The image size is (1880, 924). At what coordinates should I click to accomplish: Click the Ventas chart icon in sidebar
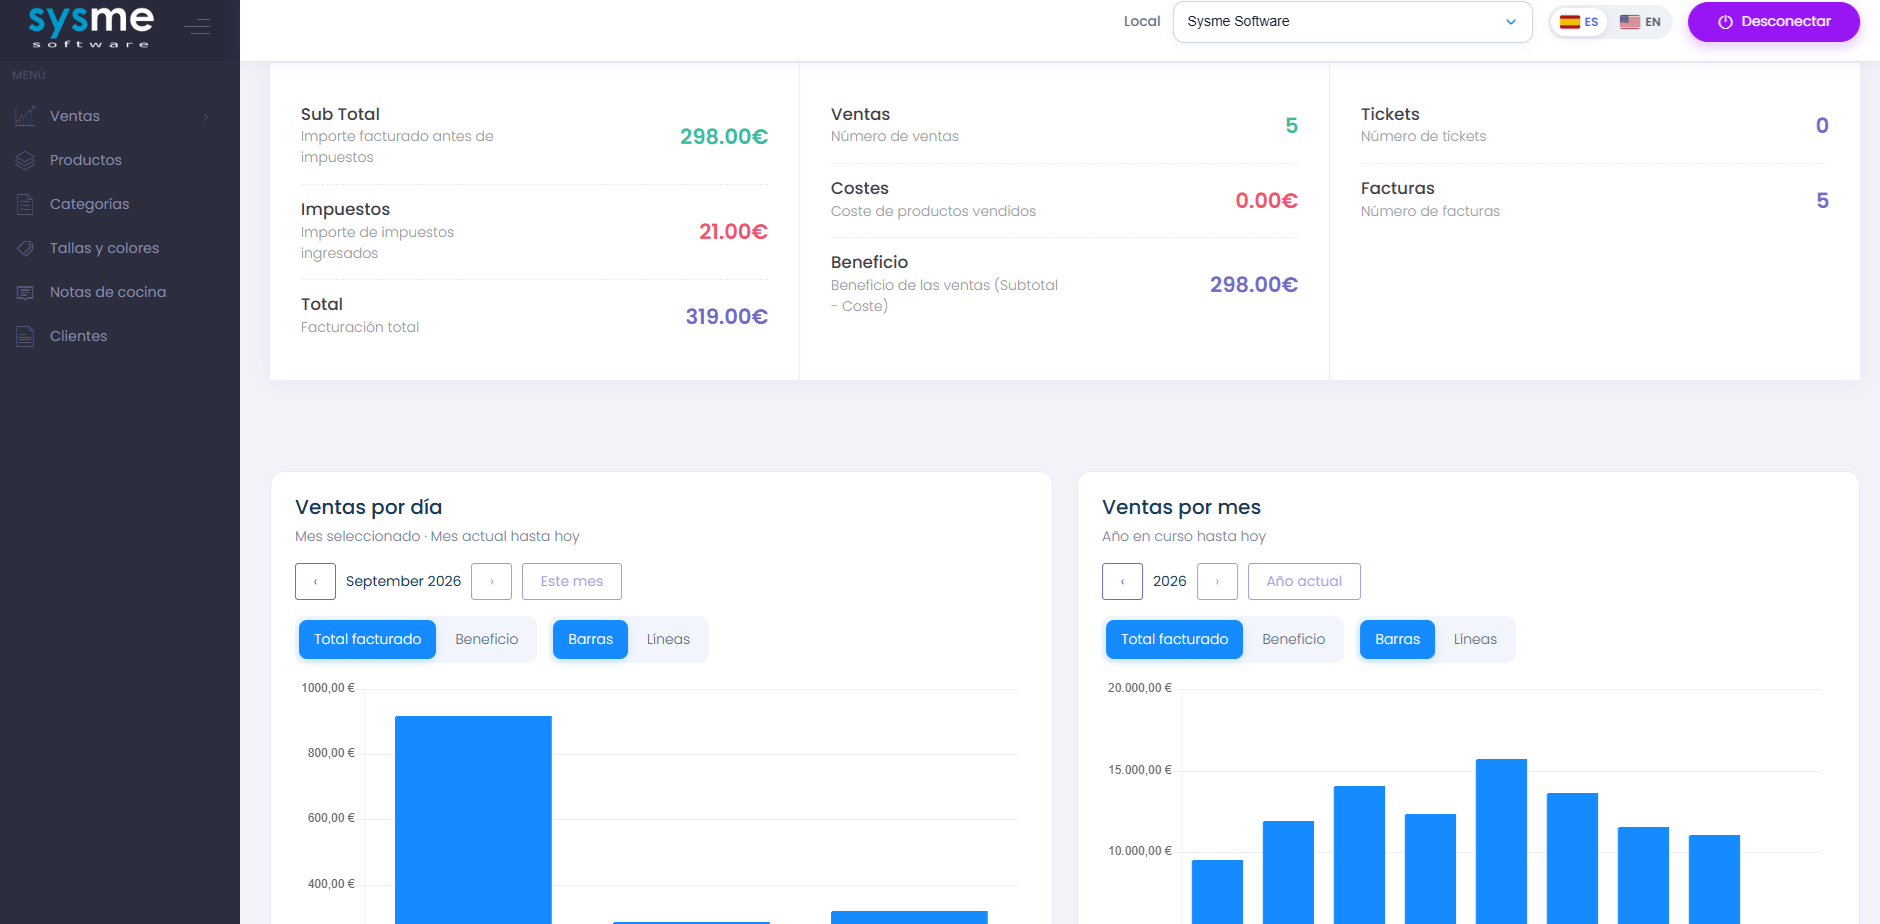(25, 116)
